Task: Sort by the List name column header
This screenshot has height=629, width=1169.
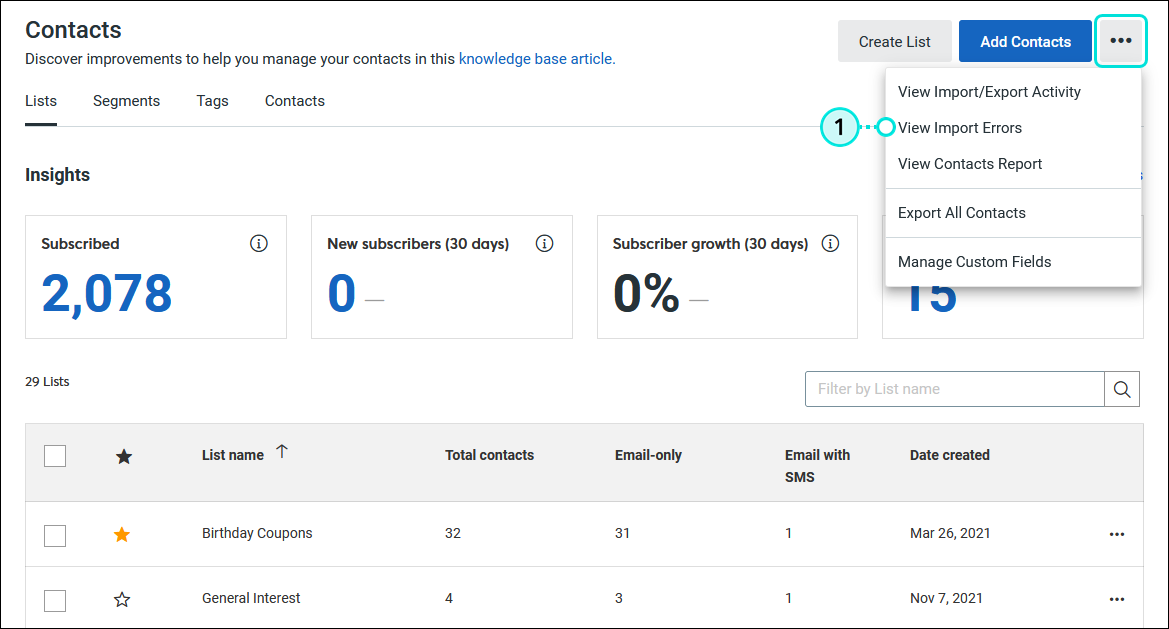Action: pyautogui.click(x=233, y=455)
